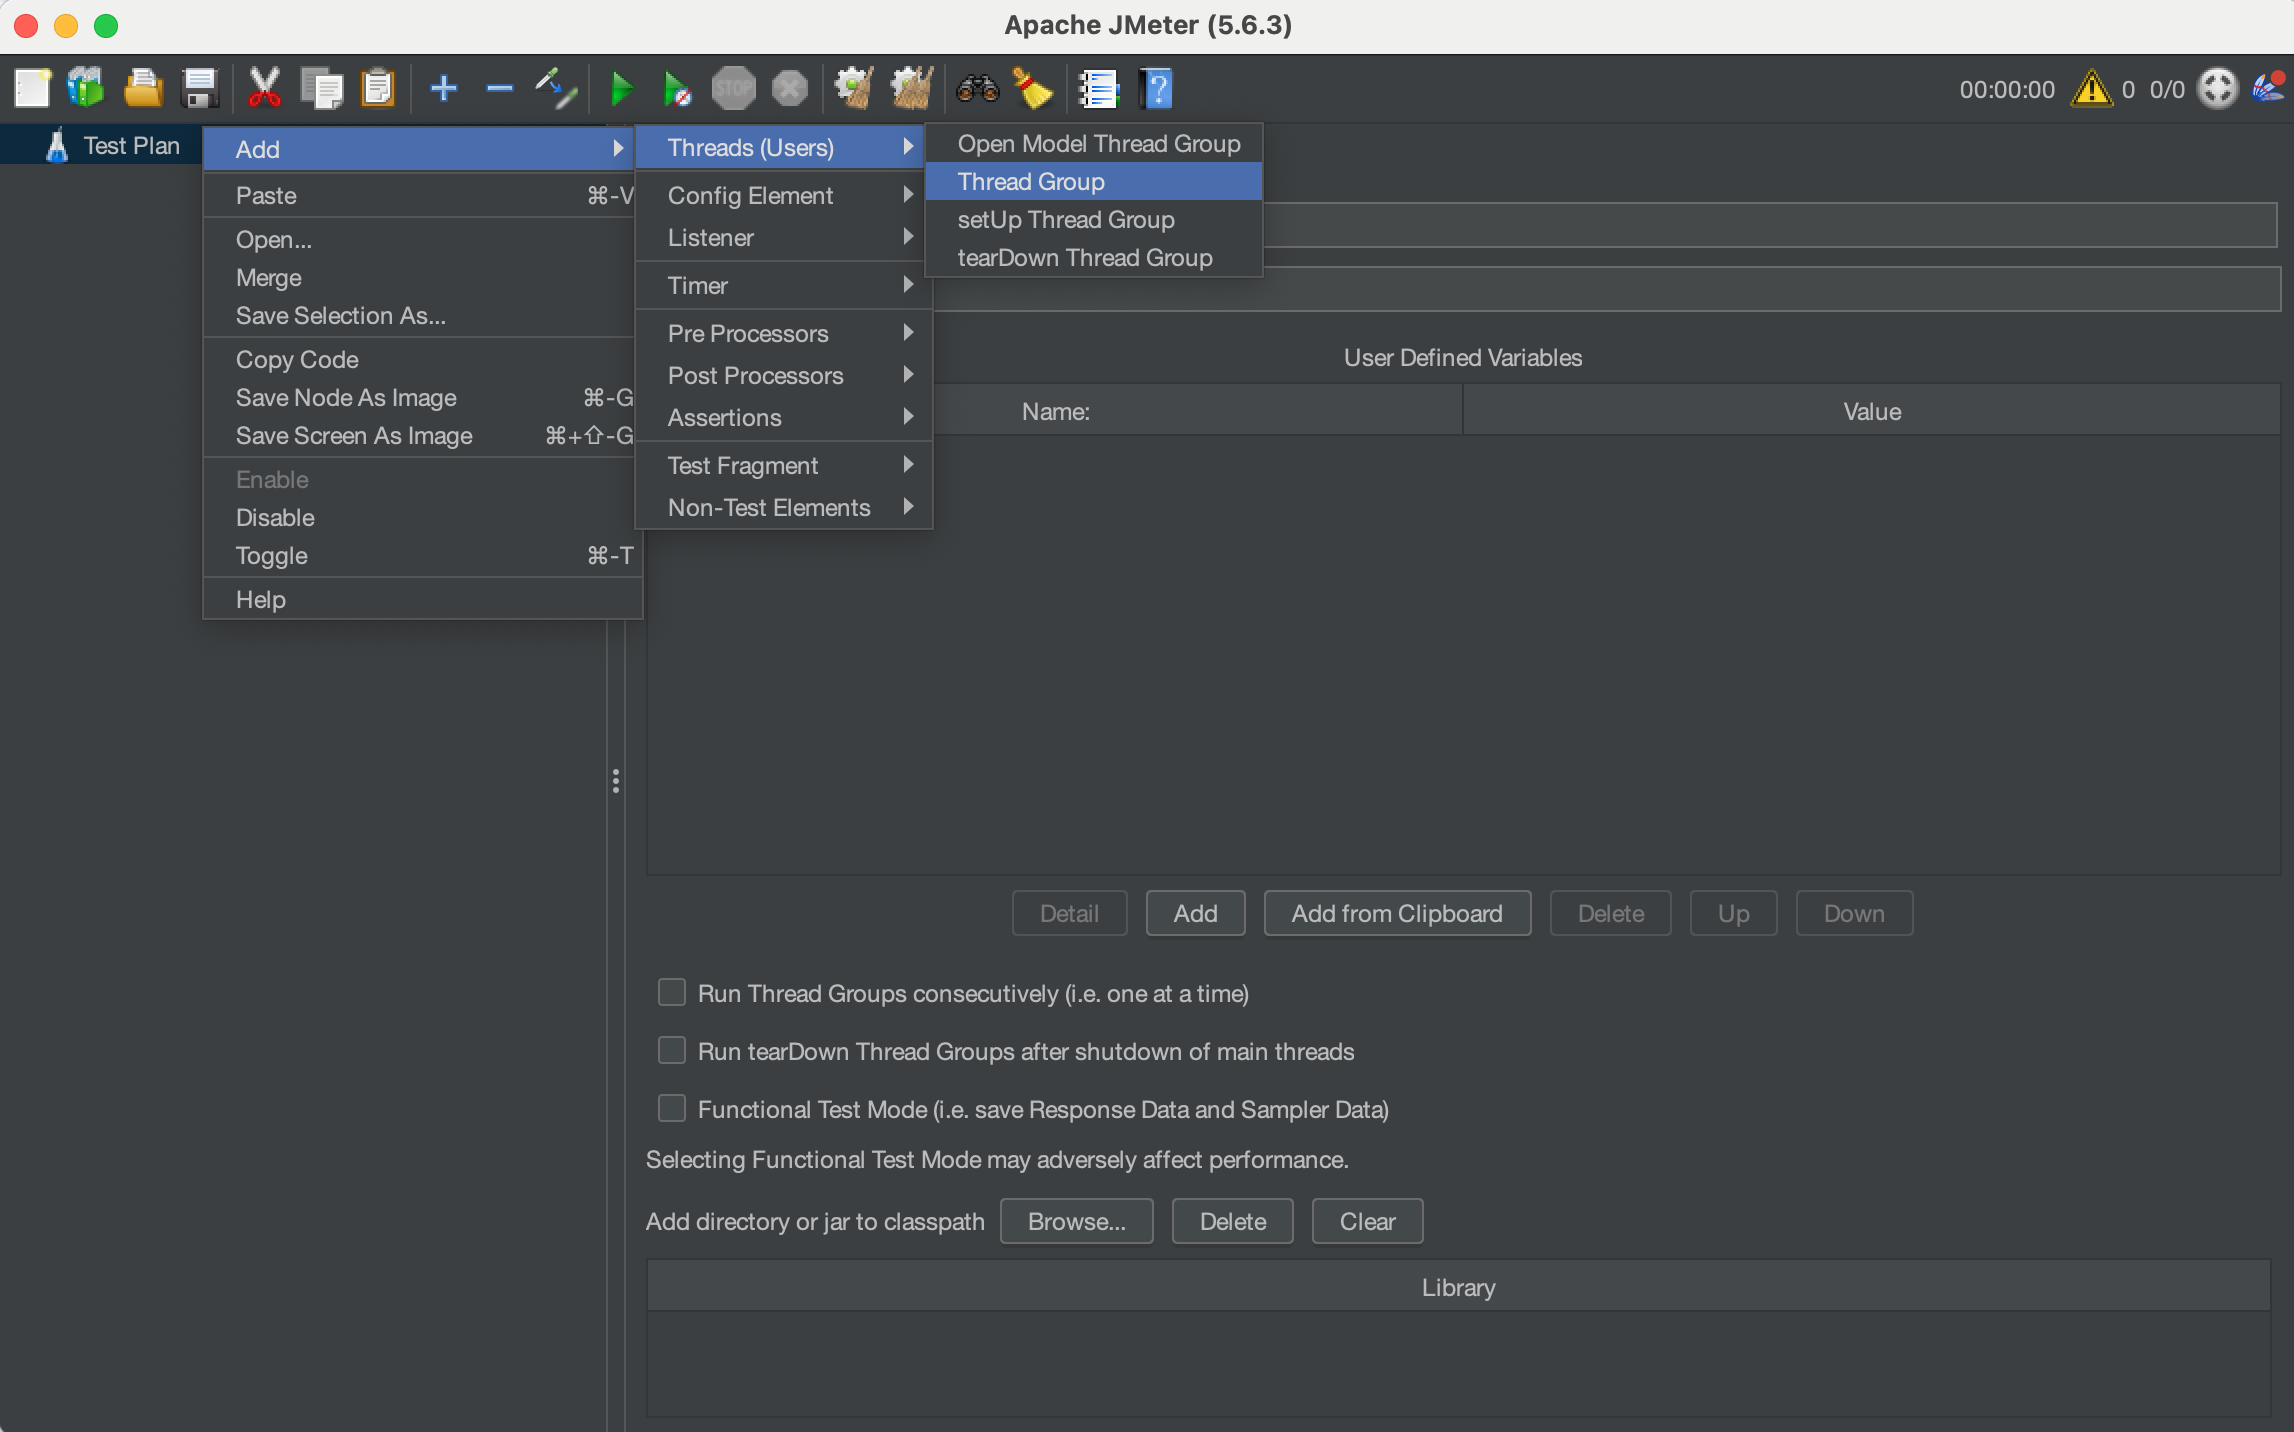This screenshot has height=1432, width=2294.
Task: Expand the Listener submenu
Action: pyautogui.click(x=784, y=237)
